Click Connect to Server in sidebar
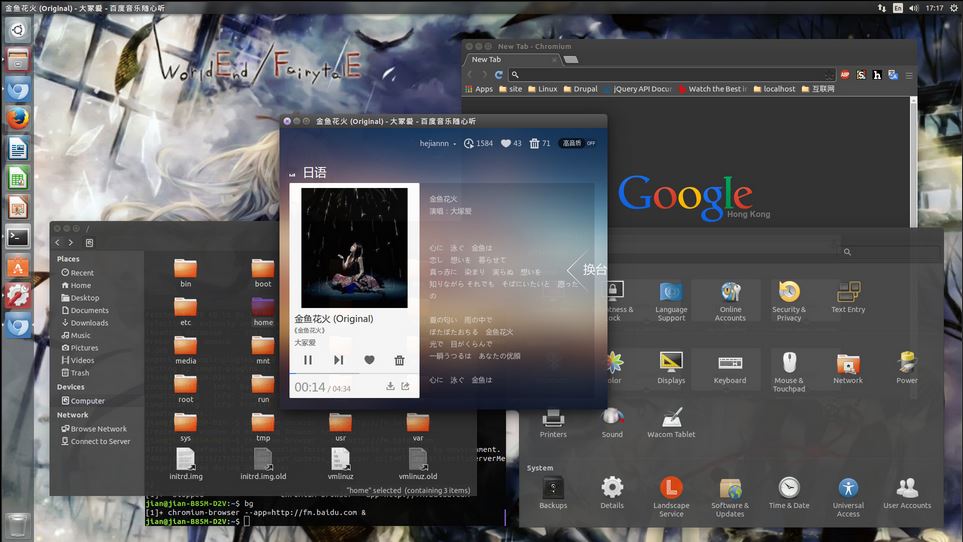This screenshot has width=963, height=542. pyautogui.click(x=96, y=441)
